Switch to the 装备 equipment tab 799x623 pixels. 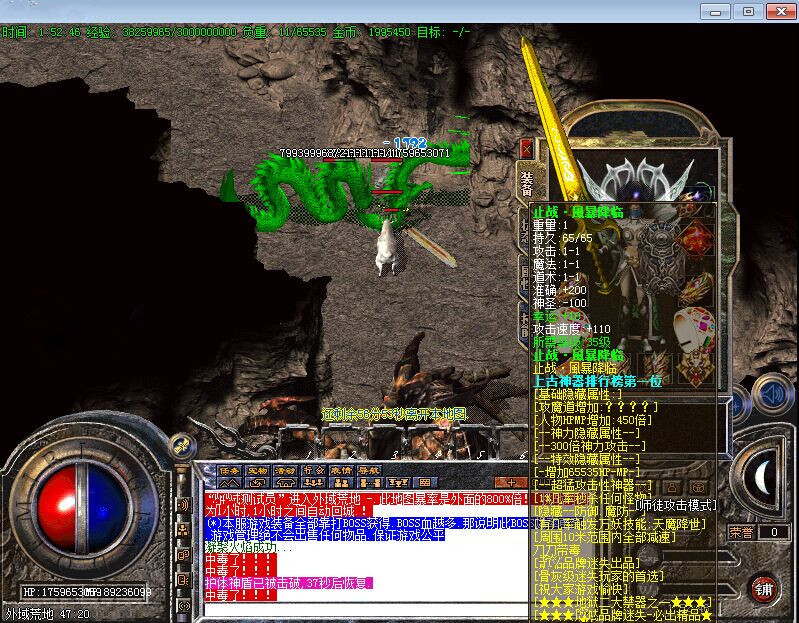(x=527, y=183)
